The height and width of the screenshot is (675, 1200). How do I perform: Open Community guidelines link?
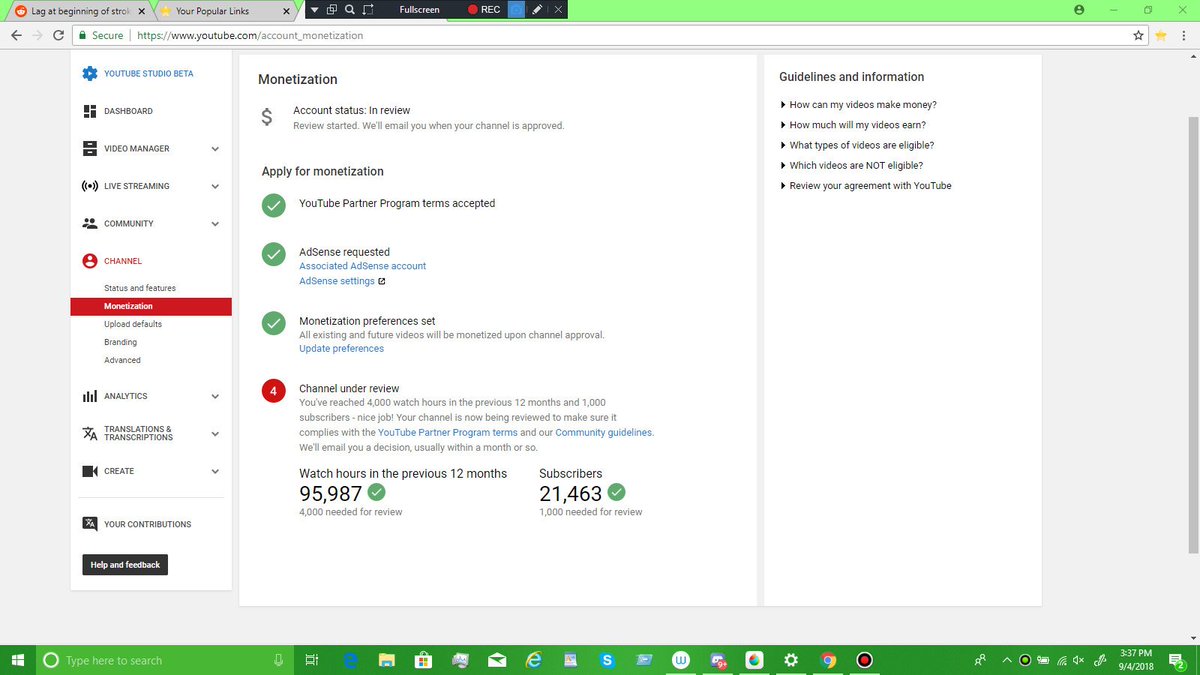coord(604,433)
